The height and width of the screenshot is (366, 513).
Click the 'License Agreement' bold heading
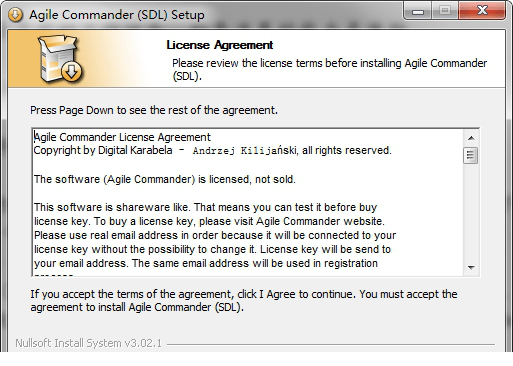(220, 45)
